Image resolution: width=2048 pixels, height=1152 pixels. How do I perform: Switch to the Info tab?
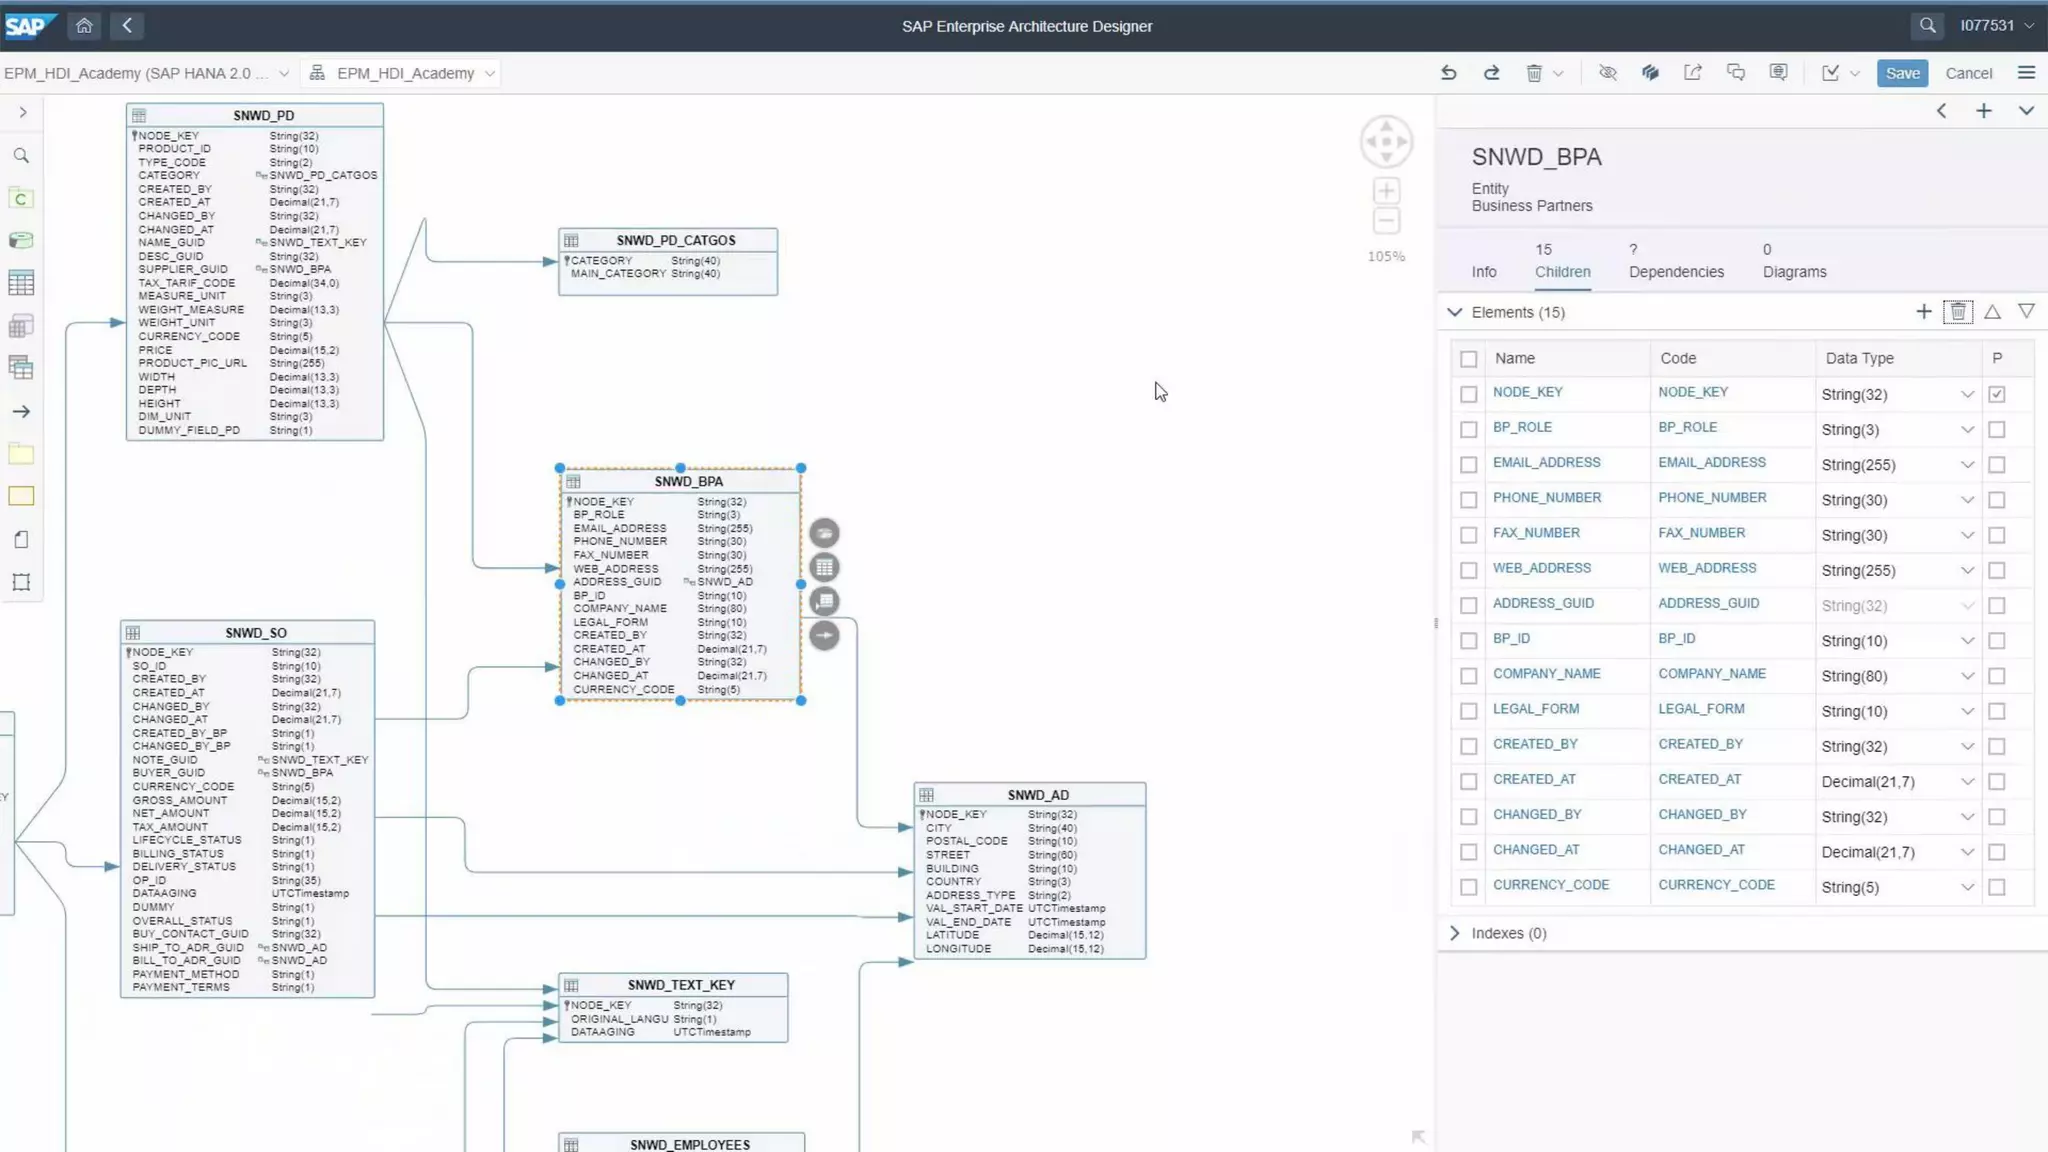coord(1483,272)
